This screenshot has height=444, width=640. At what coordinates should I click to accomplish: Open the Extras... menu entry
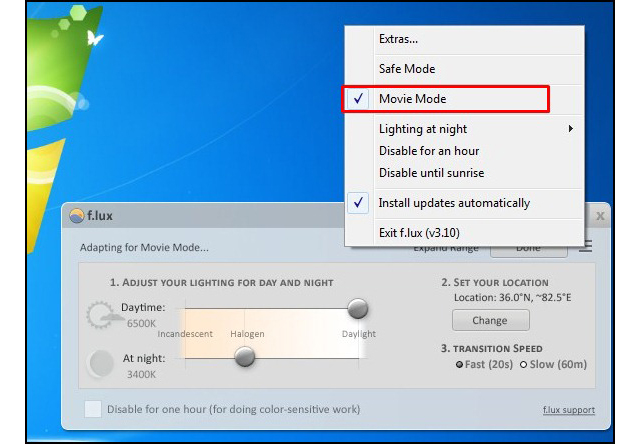tap(464, 39)
